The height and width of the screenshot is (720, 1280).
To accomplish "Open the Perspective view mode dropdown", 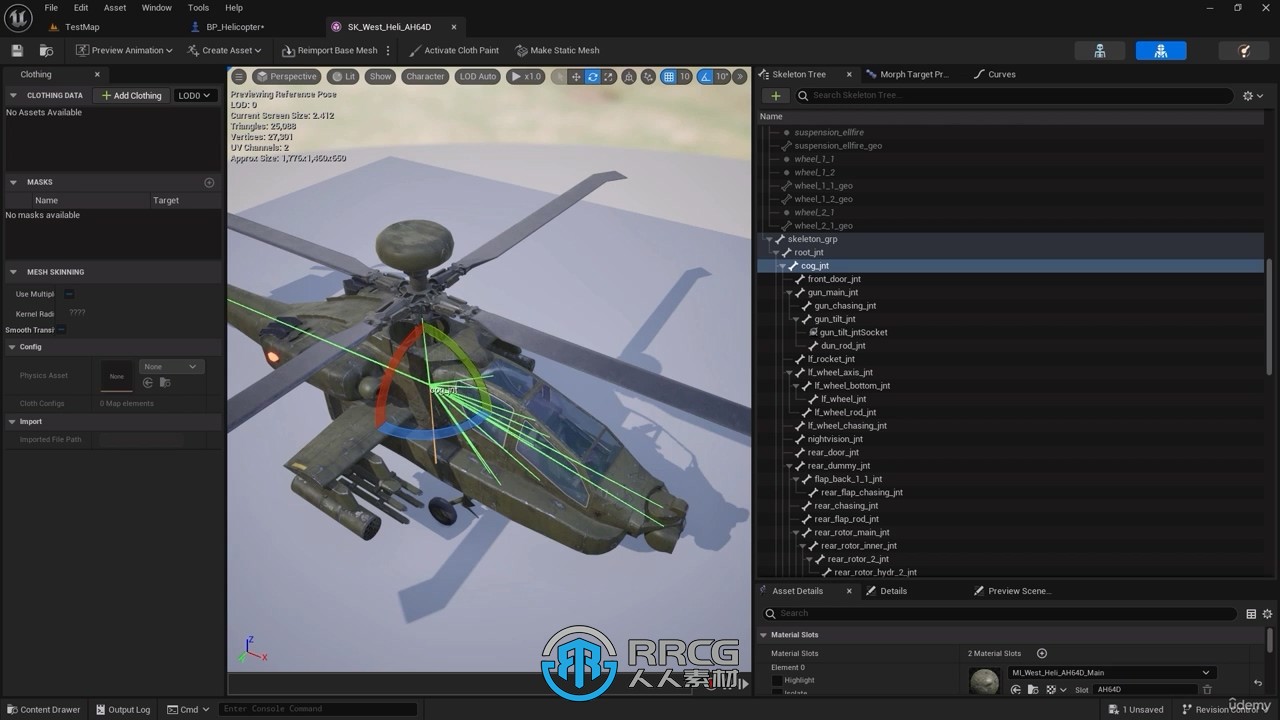I will tap(286, 76).
